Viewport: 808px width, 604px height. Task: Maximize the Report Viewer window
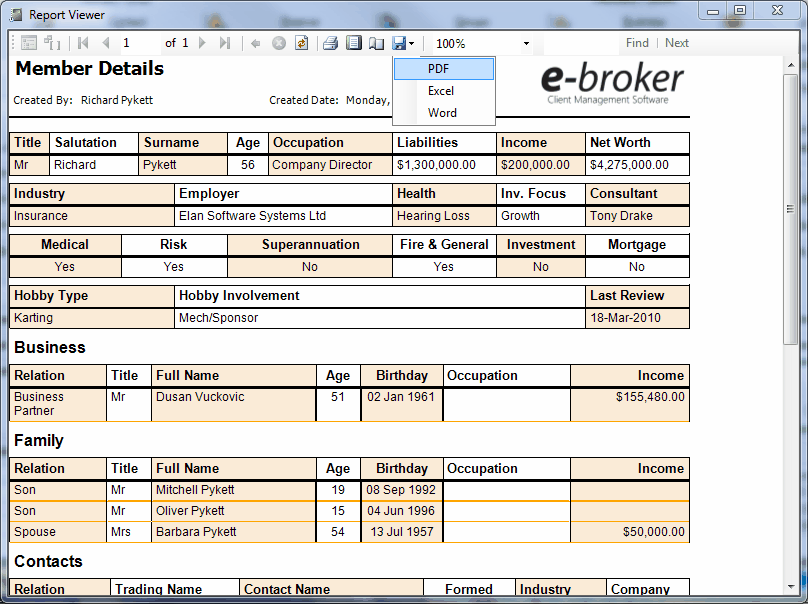pyautogui.click(x=740, y=11)
